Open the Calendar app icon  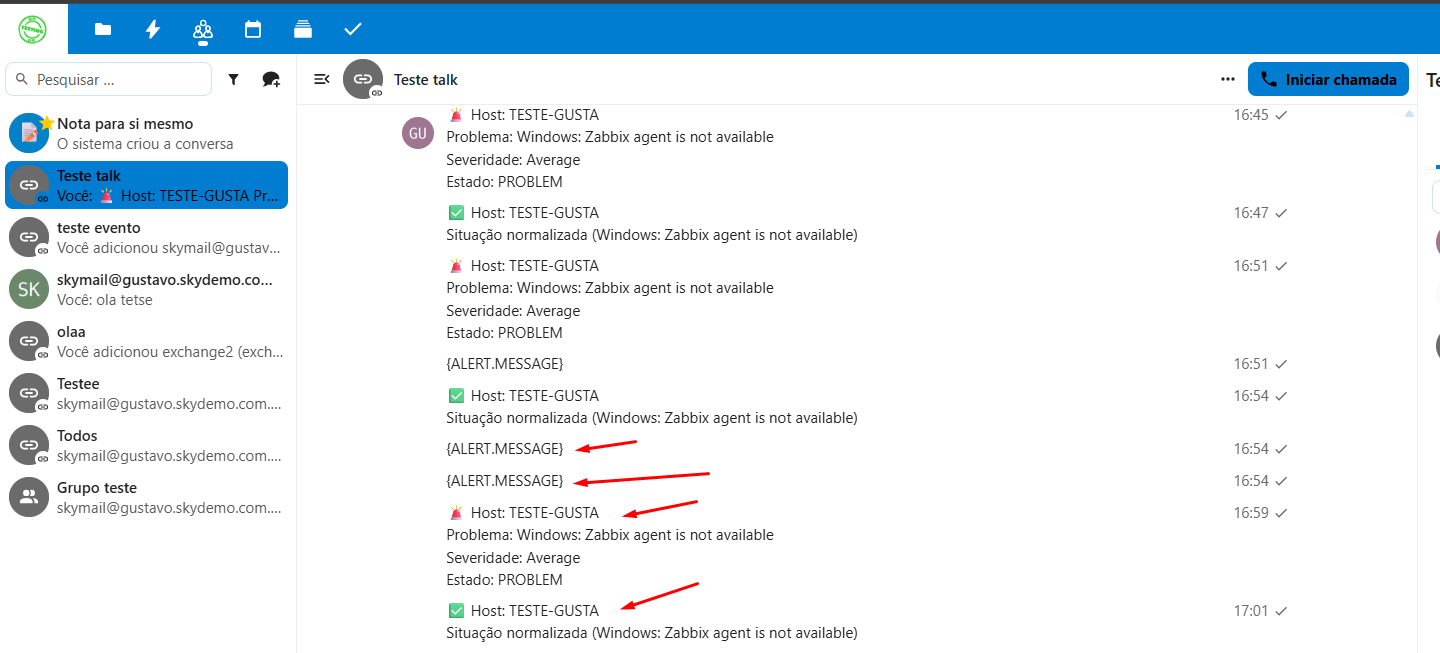(253, 29)
